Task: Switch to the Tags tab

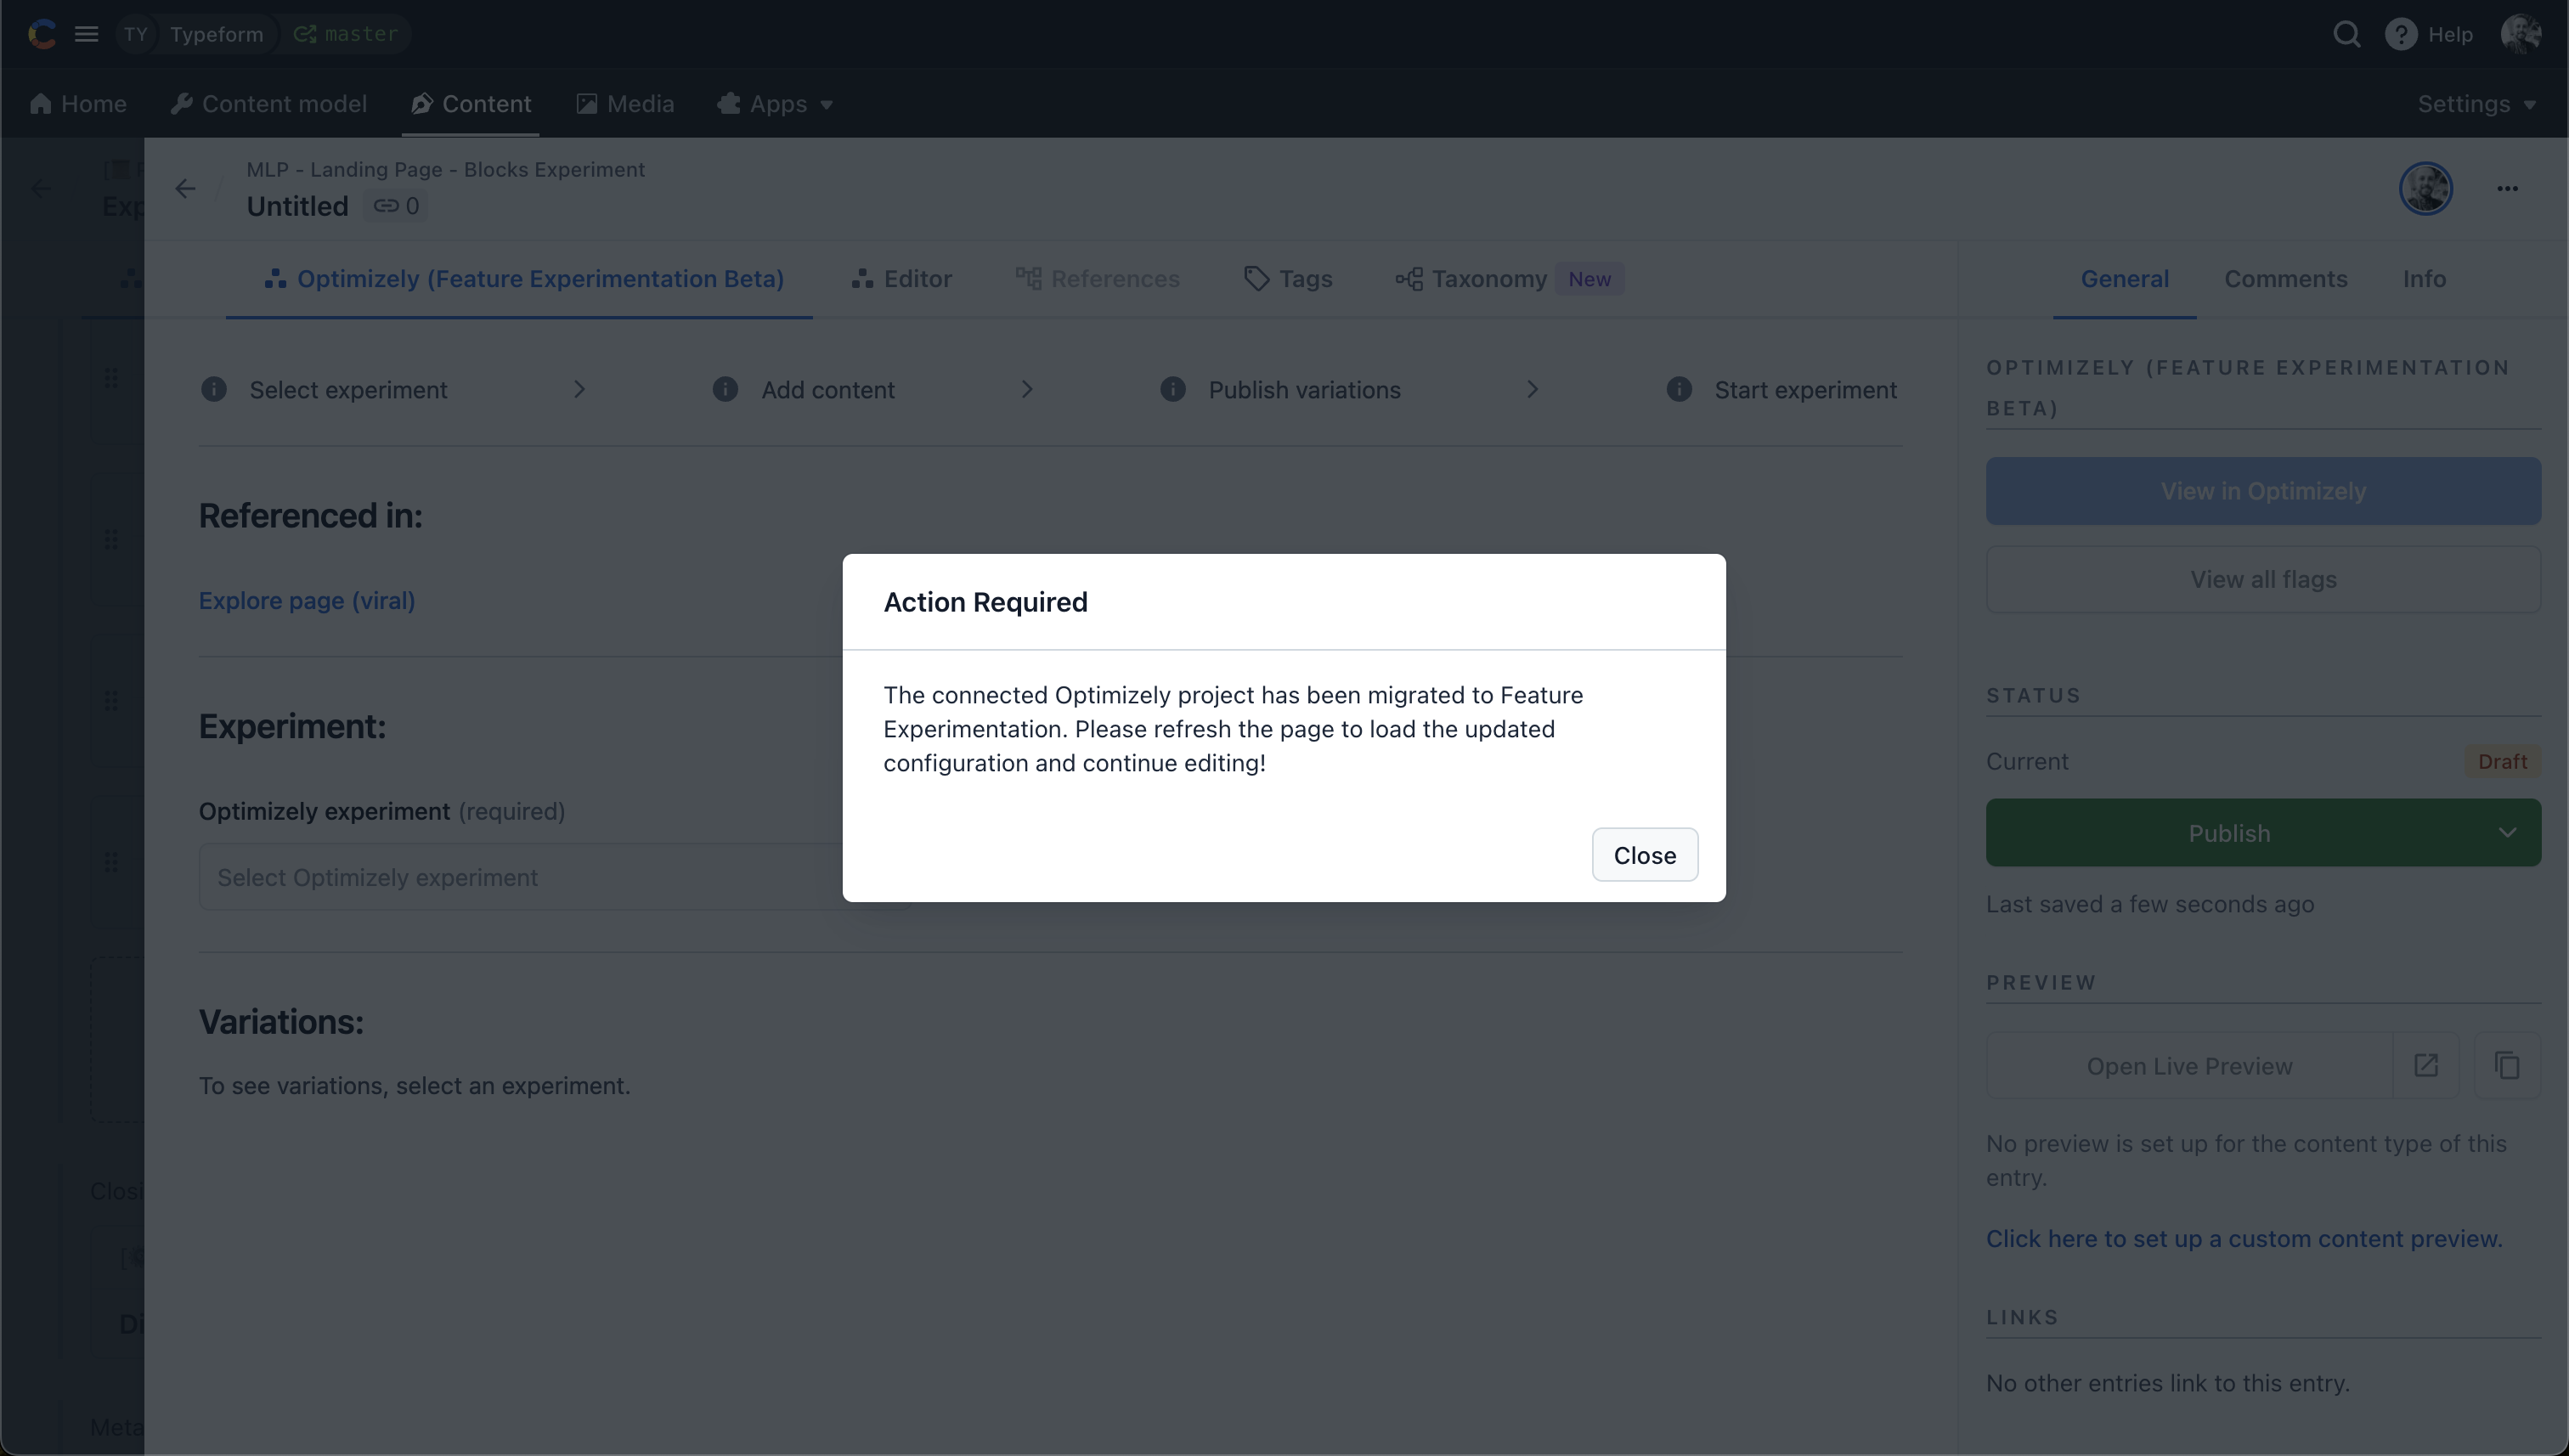Action: pyautogui.click(x=1288, y=279)
